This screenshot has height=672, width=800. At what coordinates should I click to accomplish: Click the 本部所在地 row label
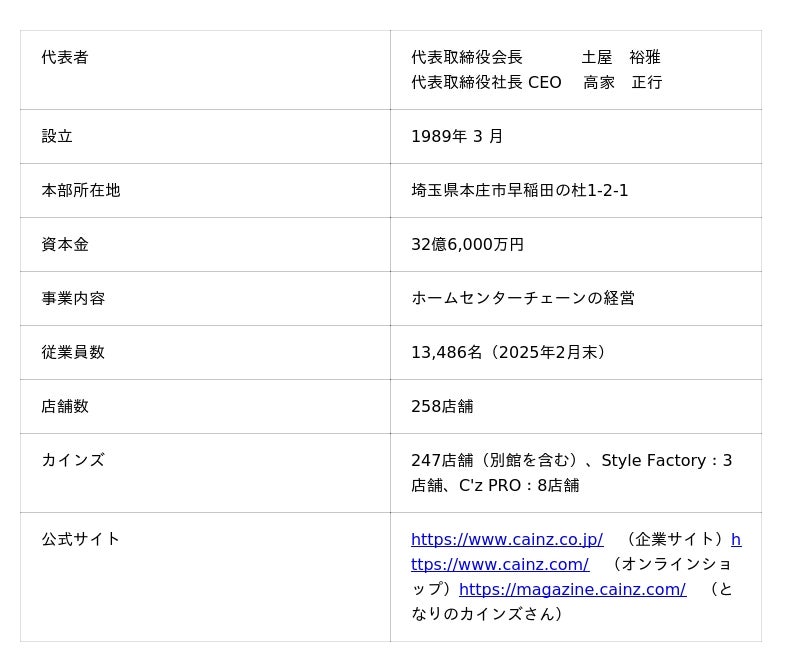[81, 190]
